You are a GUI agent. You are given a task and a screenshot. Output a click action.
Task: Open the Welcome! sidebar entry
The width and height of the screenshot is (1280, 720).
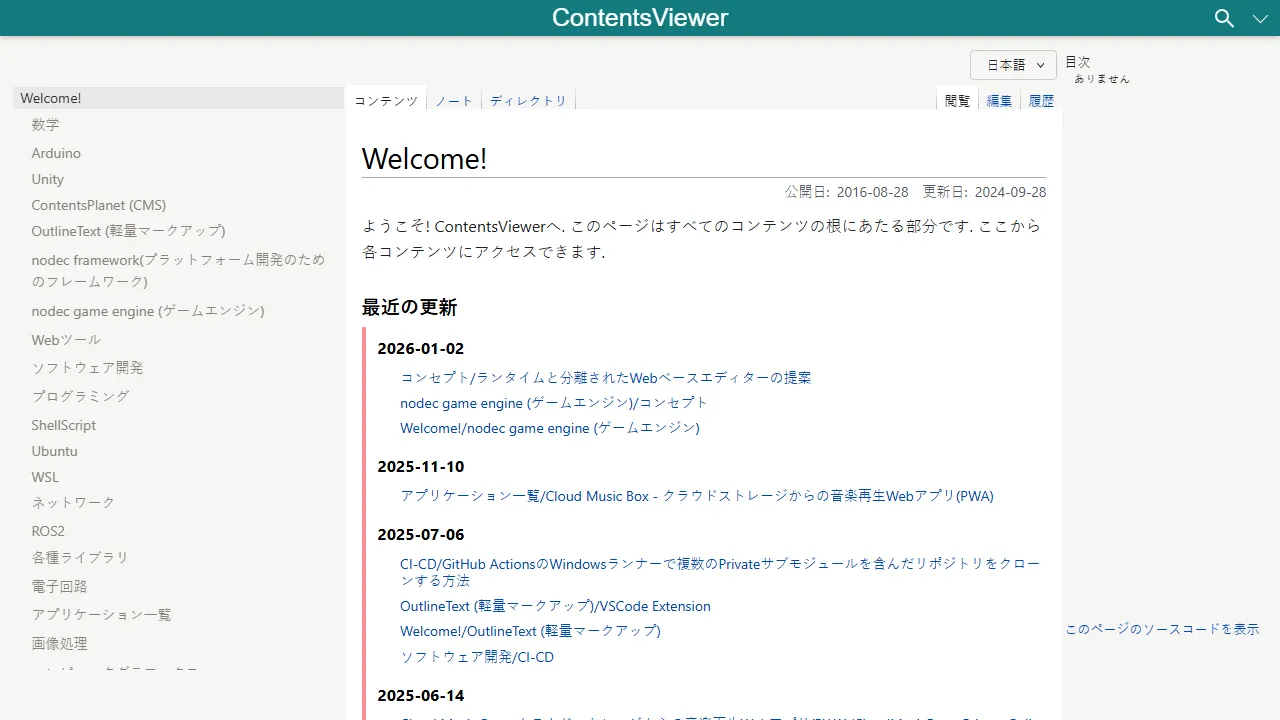tap(50, 97)
